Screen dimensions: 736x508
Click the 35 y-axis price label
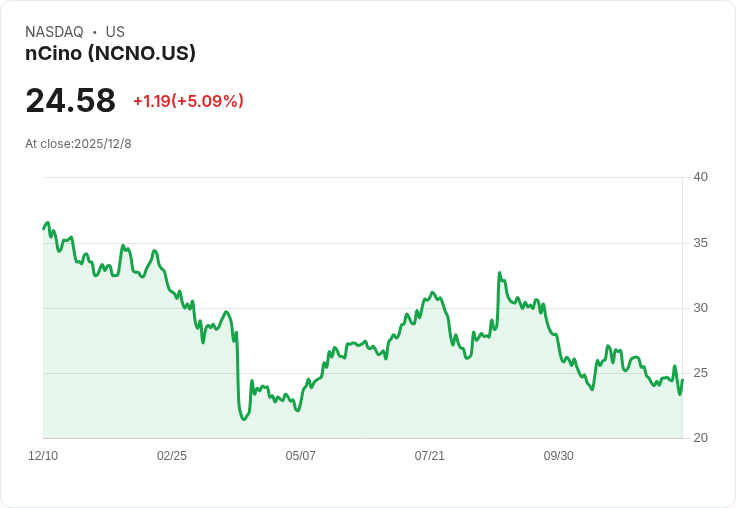tap(700, 243)
